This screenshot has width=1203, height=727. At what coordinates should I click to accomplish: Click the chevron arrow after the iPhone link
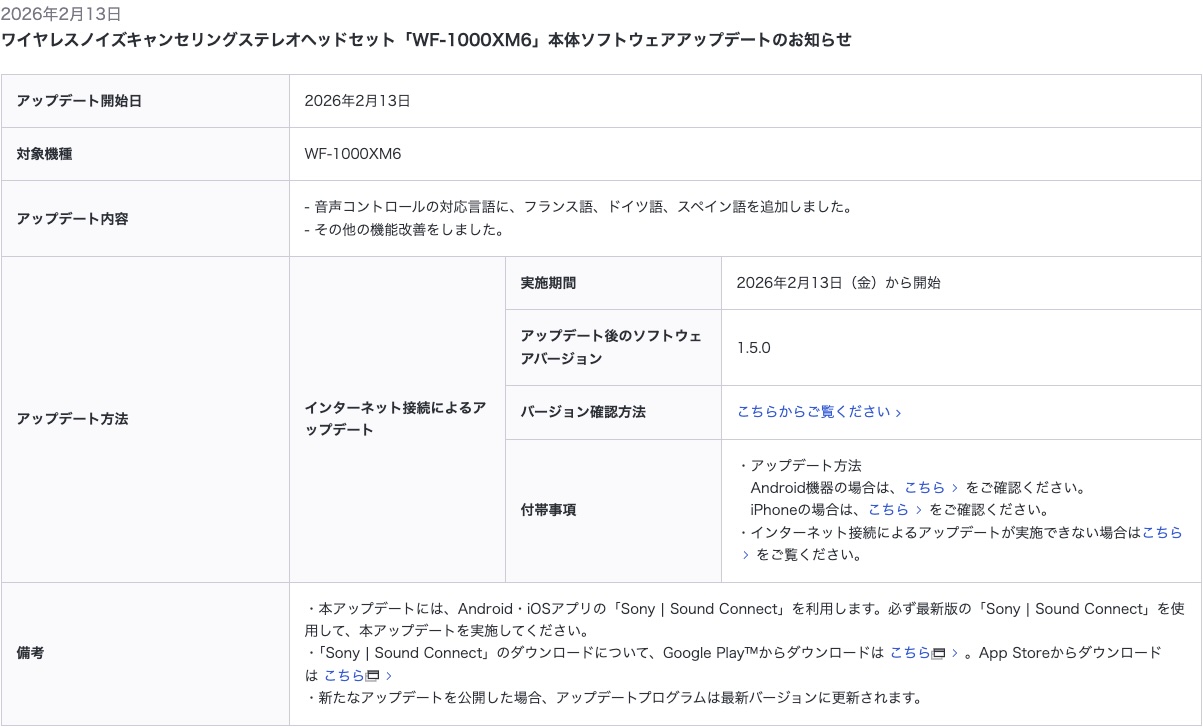point(919,510)
